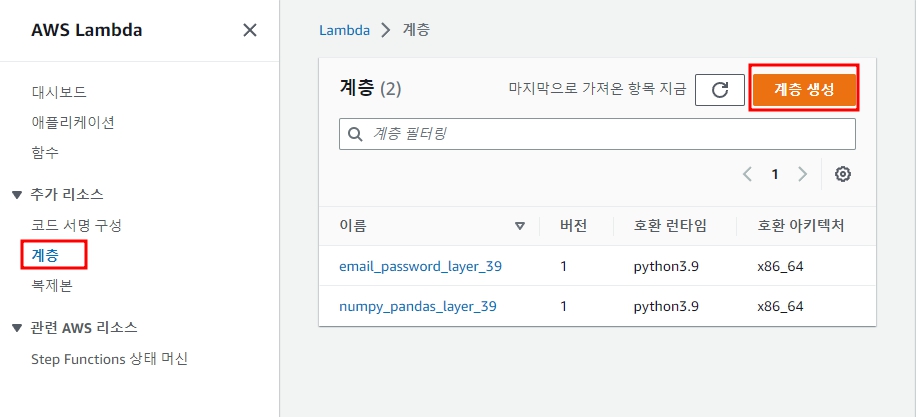This screenshot has width=919, height=417.
Task: Click the 계층 breadcrumb text
Action: point(416,30)
